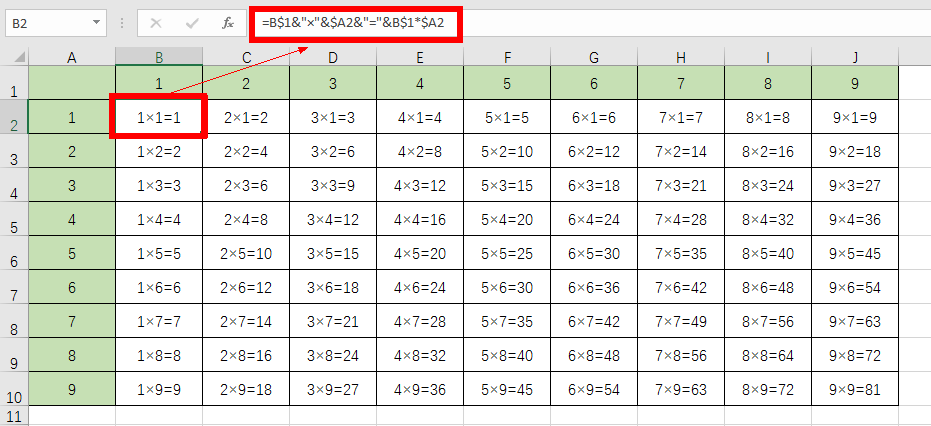The height and width of the screenshot is (426, 931).
Task: Click the Name Box showing B2
Action: [x=45, y=21]
